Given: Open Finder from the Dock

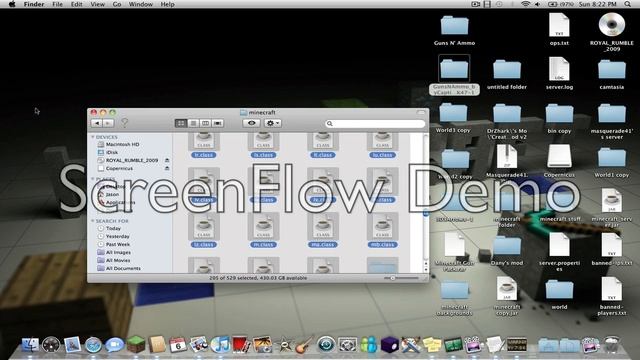Looking at the screenshot, I should [x=30, y=345].
